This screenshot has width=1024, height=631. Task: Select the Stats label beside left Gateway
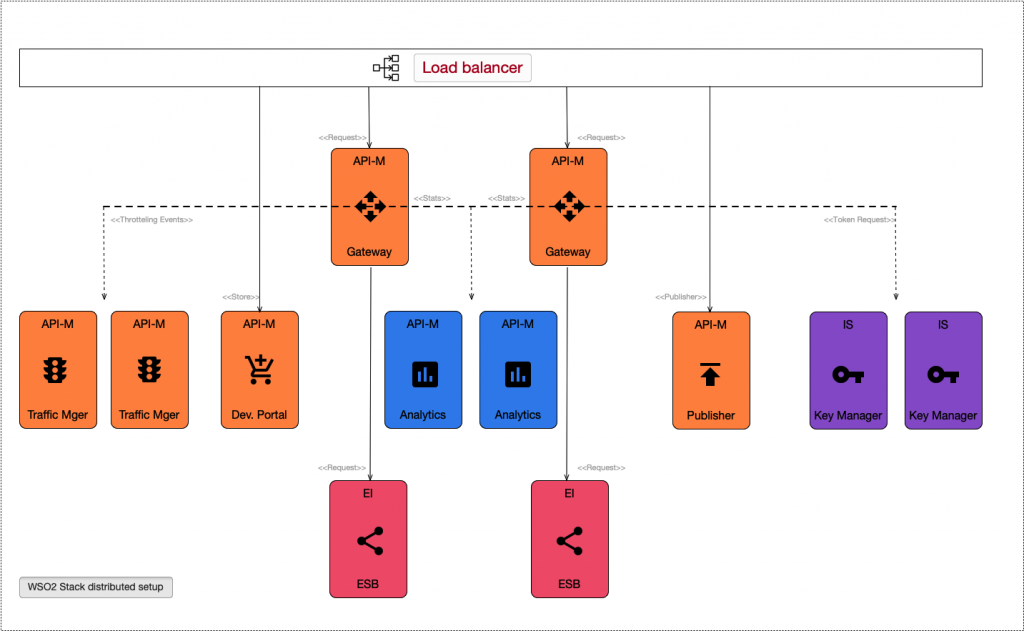(432, 198)
